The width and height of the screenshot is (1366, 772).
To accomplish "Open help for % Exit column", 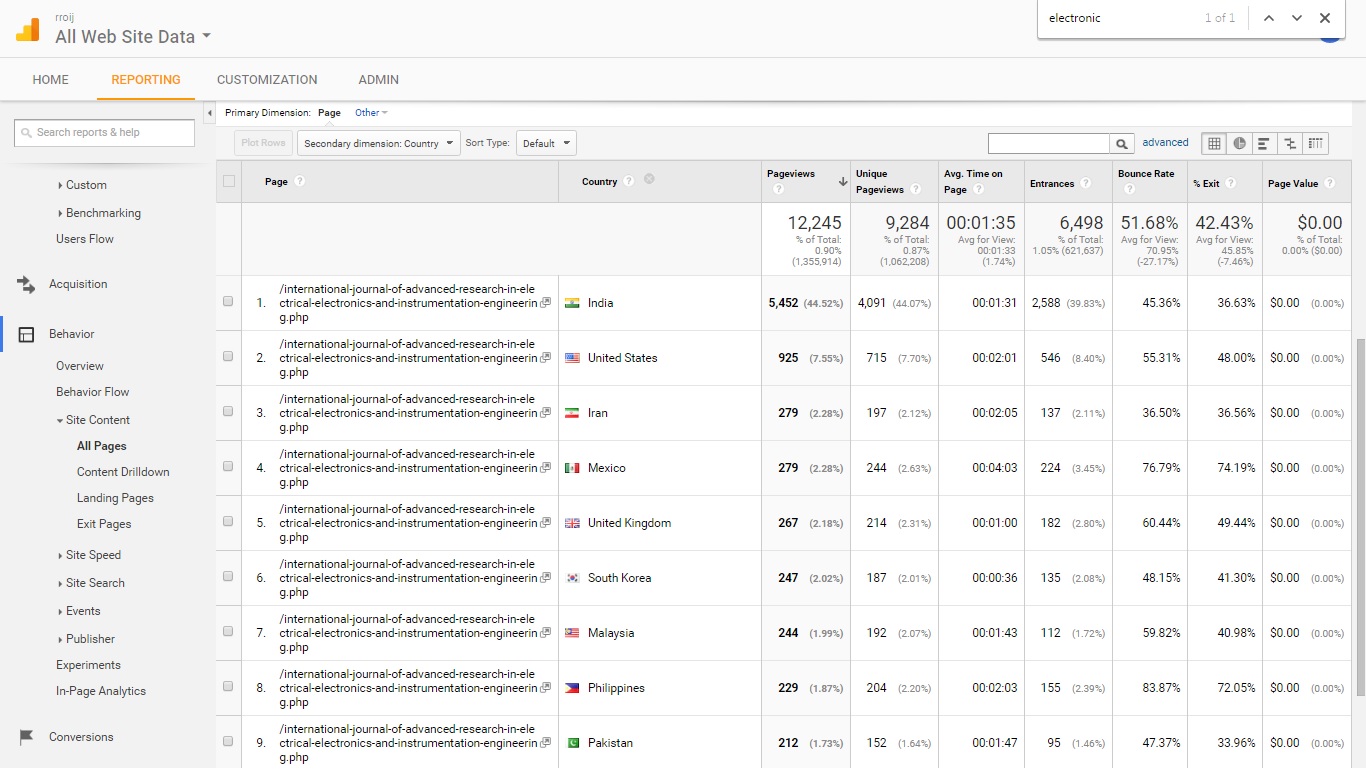I will click(1231, 183).
